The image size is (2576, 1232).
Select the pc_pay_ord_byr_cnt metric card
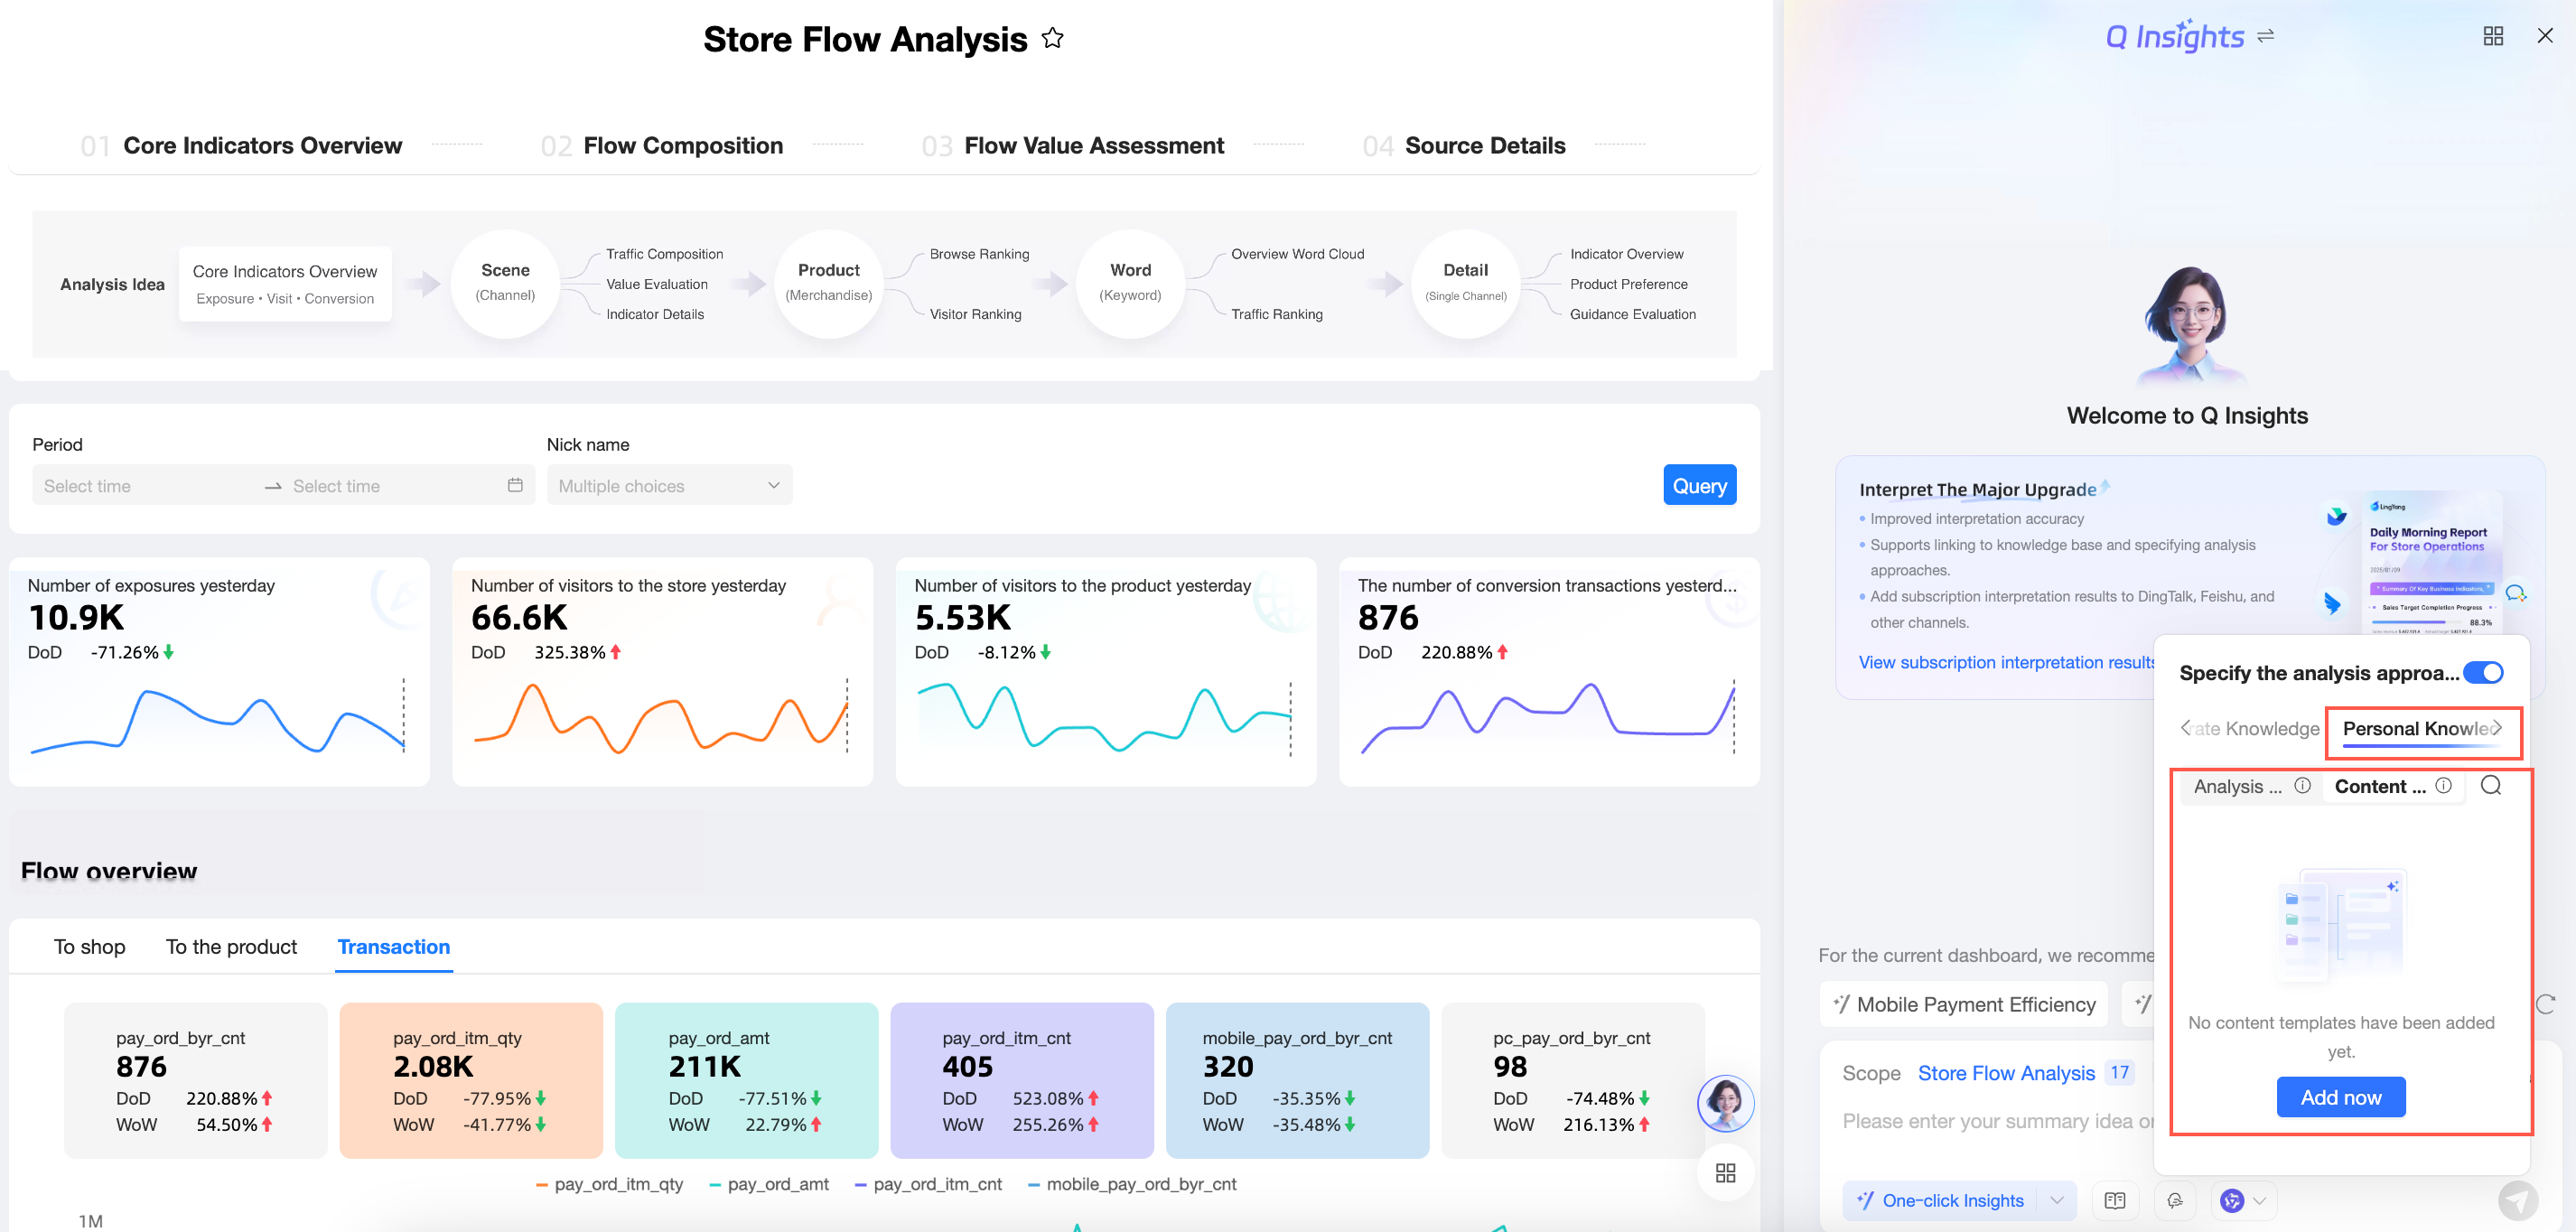pyautogui.click(x=1573, y=1080)
